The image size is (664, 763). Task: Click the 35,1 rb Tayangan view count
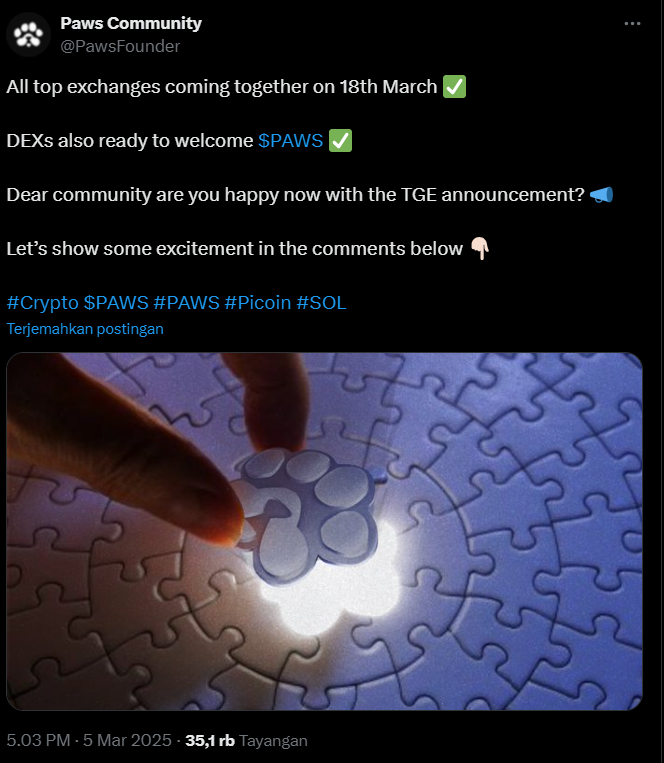(246, 740)
